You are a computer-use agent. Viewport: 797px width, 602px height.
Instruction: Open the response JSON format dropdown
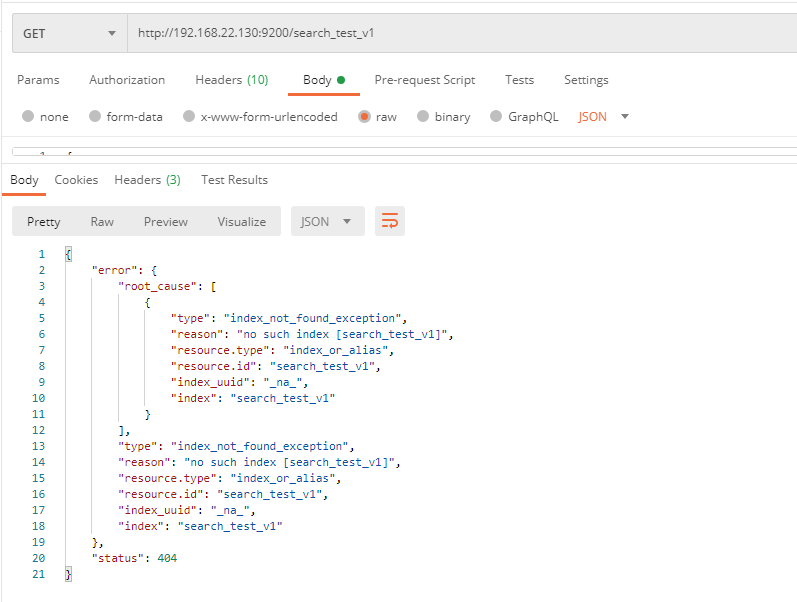(x=327, y=221)
